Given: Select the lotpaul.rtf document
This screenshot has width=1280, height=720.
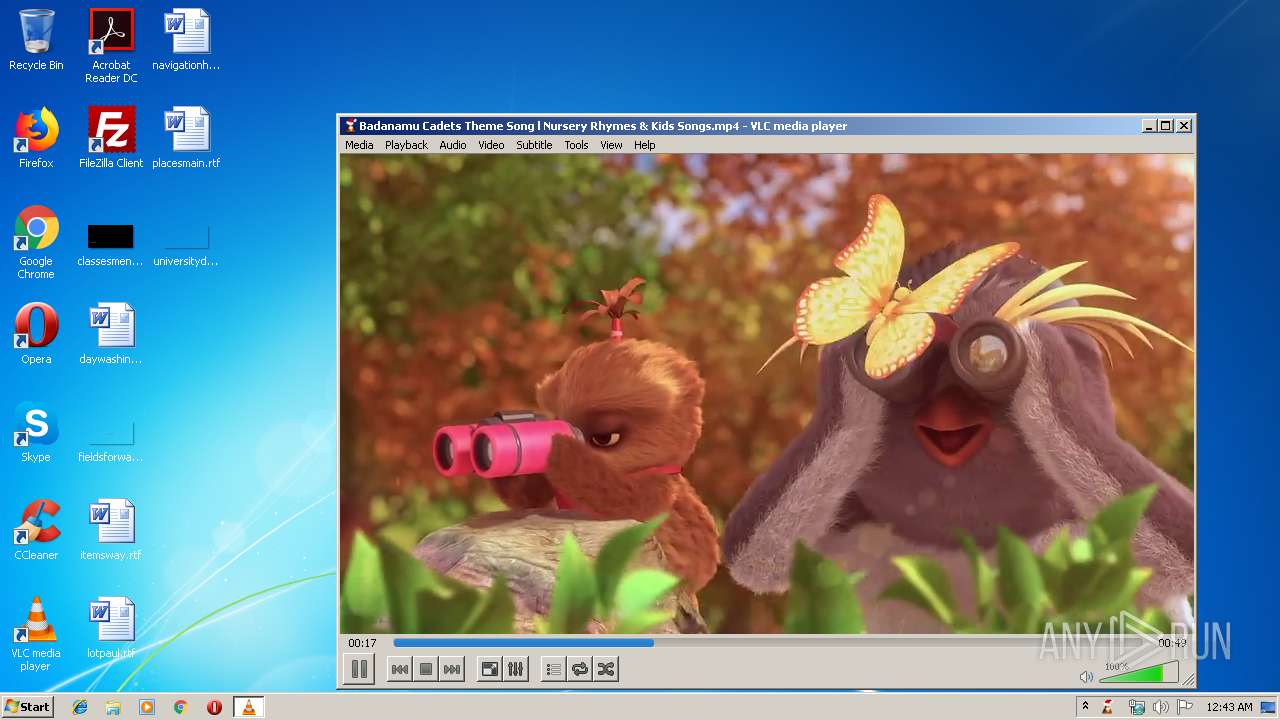Looking at the screenshot, I should click(111, 628).
